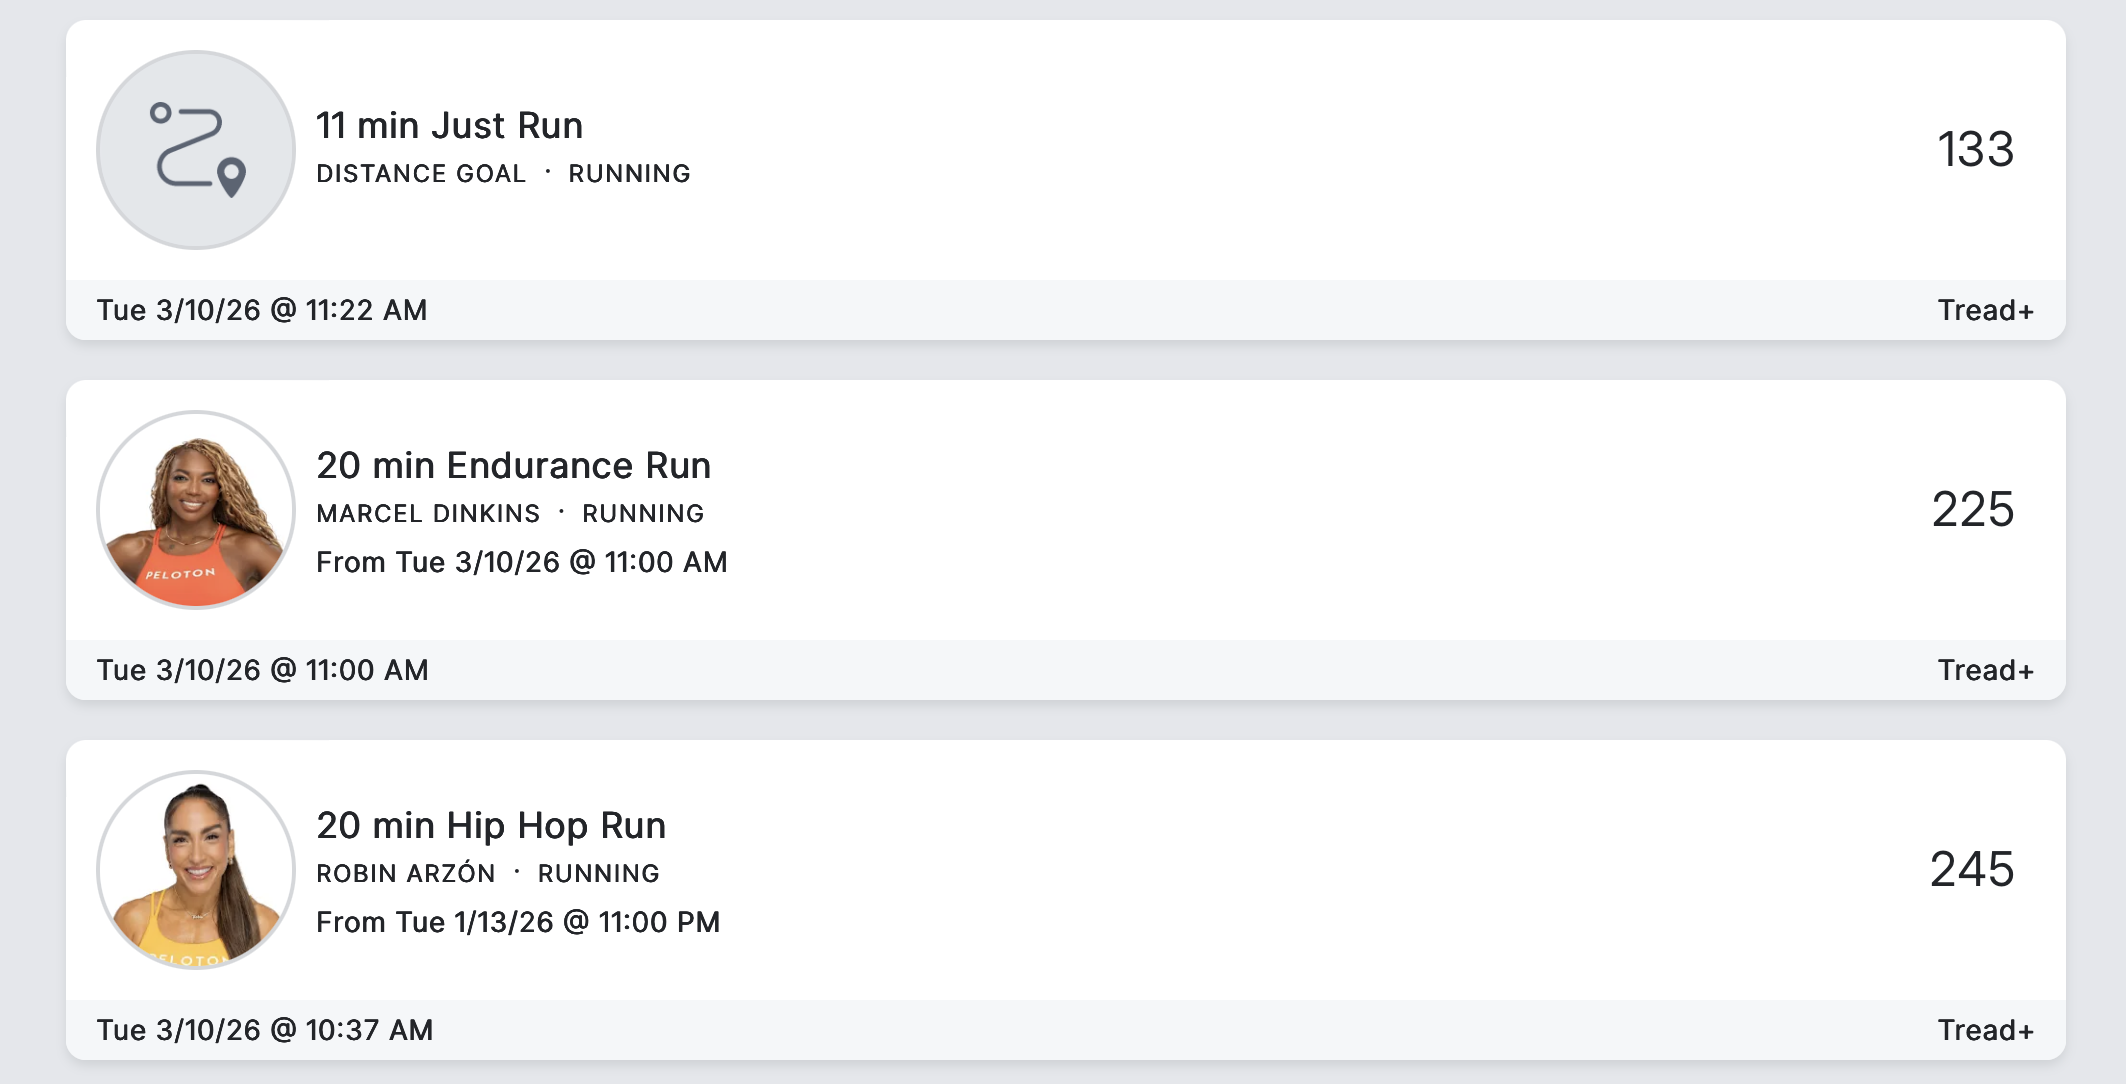Open the 20 min Hip Hop Run workout
Viewport: 2126px width, 1084px height.
tap(490, 826)
